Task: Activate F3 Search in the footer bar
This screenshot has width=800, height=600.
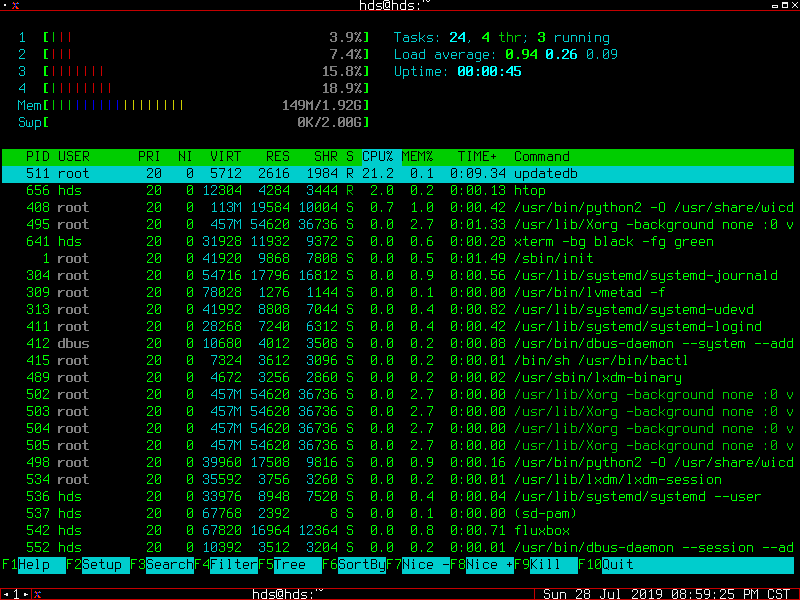Action: point(162,565)
